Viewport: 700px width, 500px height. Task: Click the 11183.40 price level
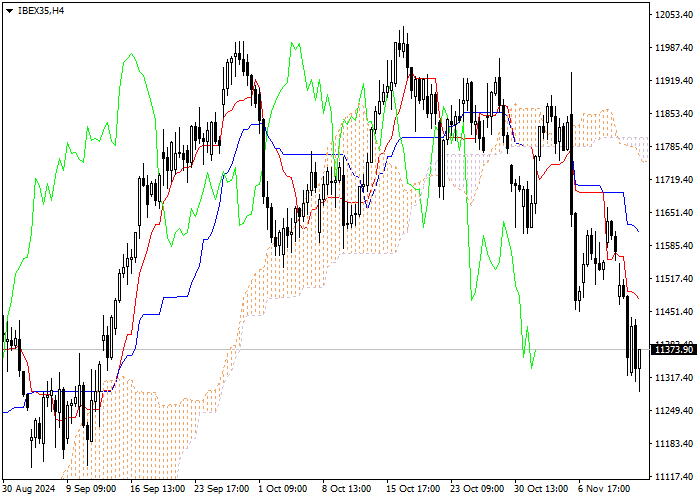(674, 444)
